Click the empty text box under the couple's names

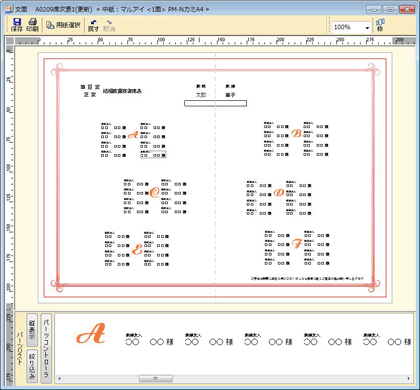click(x=215, y=104)
